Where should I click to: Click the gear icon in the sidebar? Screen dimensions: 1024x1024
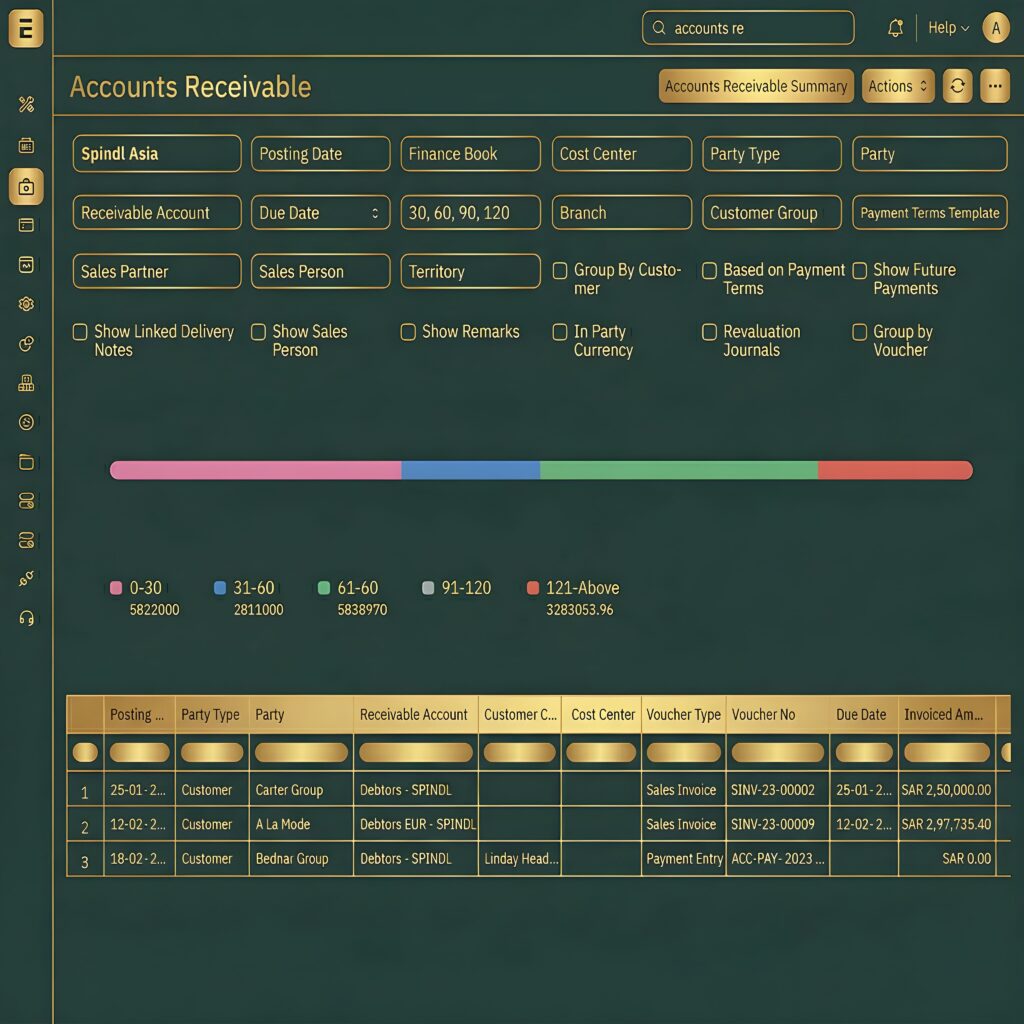27,304
